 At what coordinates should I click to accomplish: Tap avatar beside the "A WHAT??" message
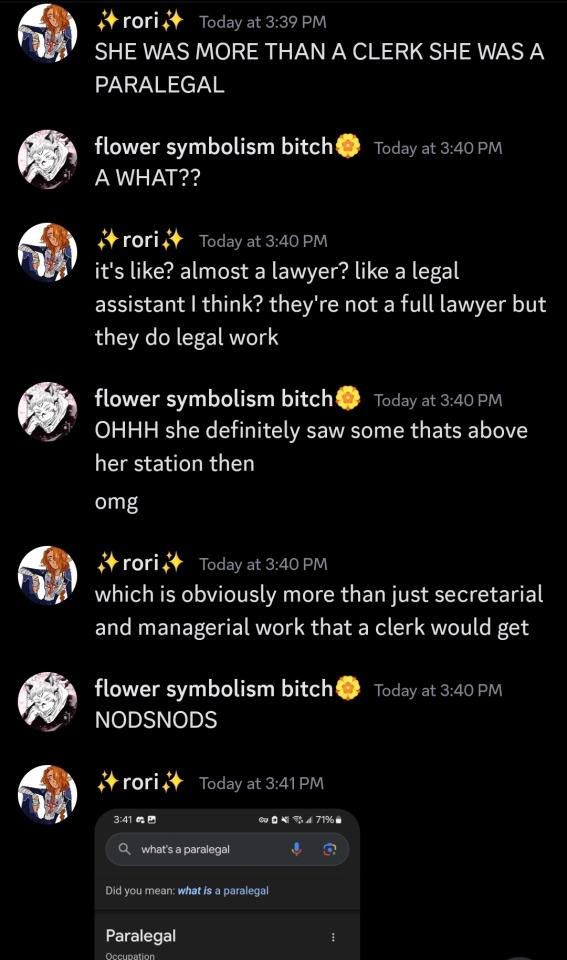pos(48,159)
